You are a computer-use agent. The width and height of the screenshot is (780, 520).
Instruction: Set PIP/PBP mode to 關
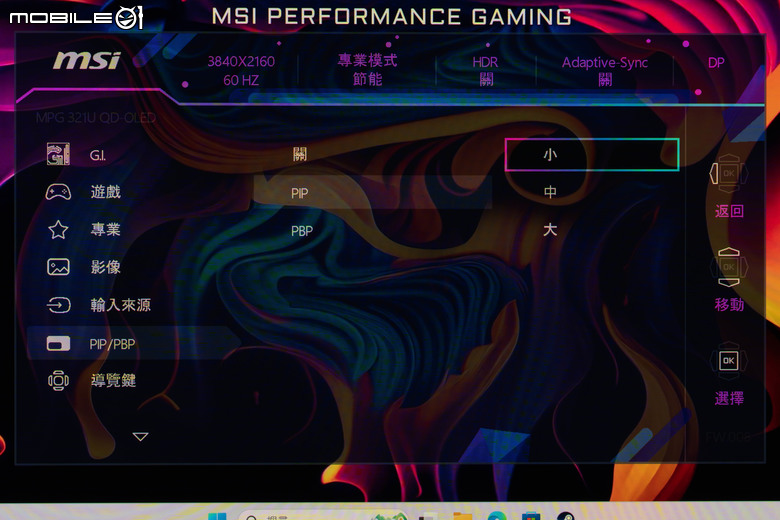[299, 154]
